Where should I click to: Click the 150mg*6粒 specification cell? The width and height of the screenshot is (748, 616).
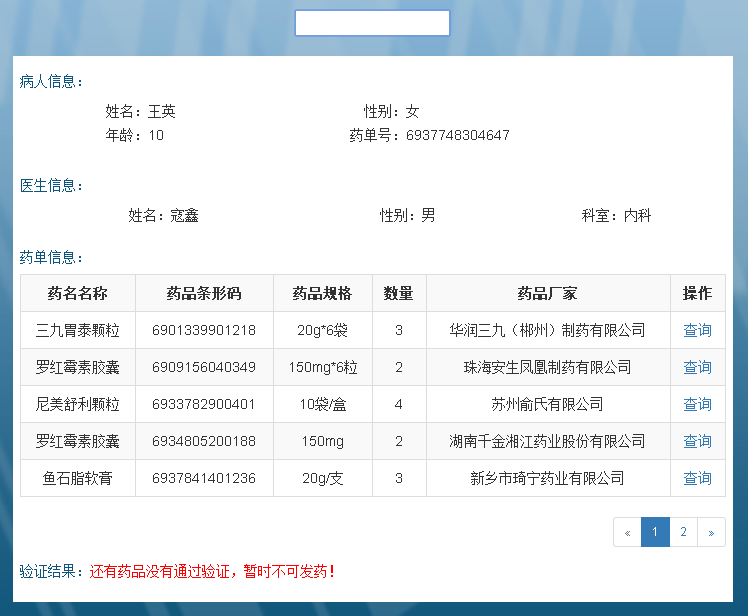pos(322,367)
